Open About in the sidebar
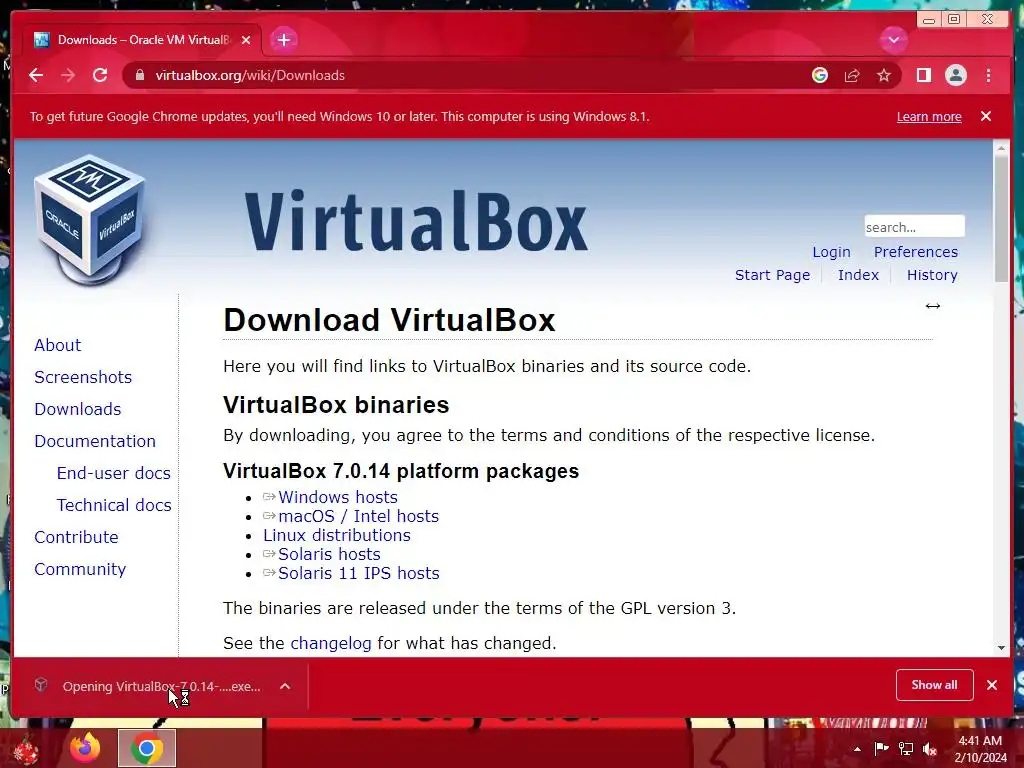 (57, 345)
